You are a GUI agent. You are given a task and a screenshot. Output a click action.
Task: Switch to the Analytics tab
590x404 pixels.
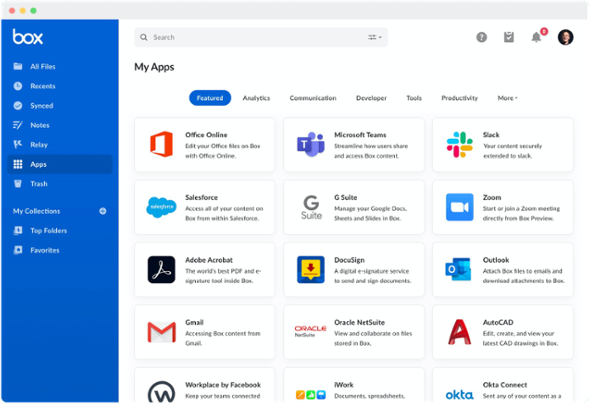tap(256, 98)
